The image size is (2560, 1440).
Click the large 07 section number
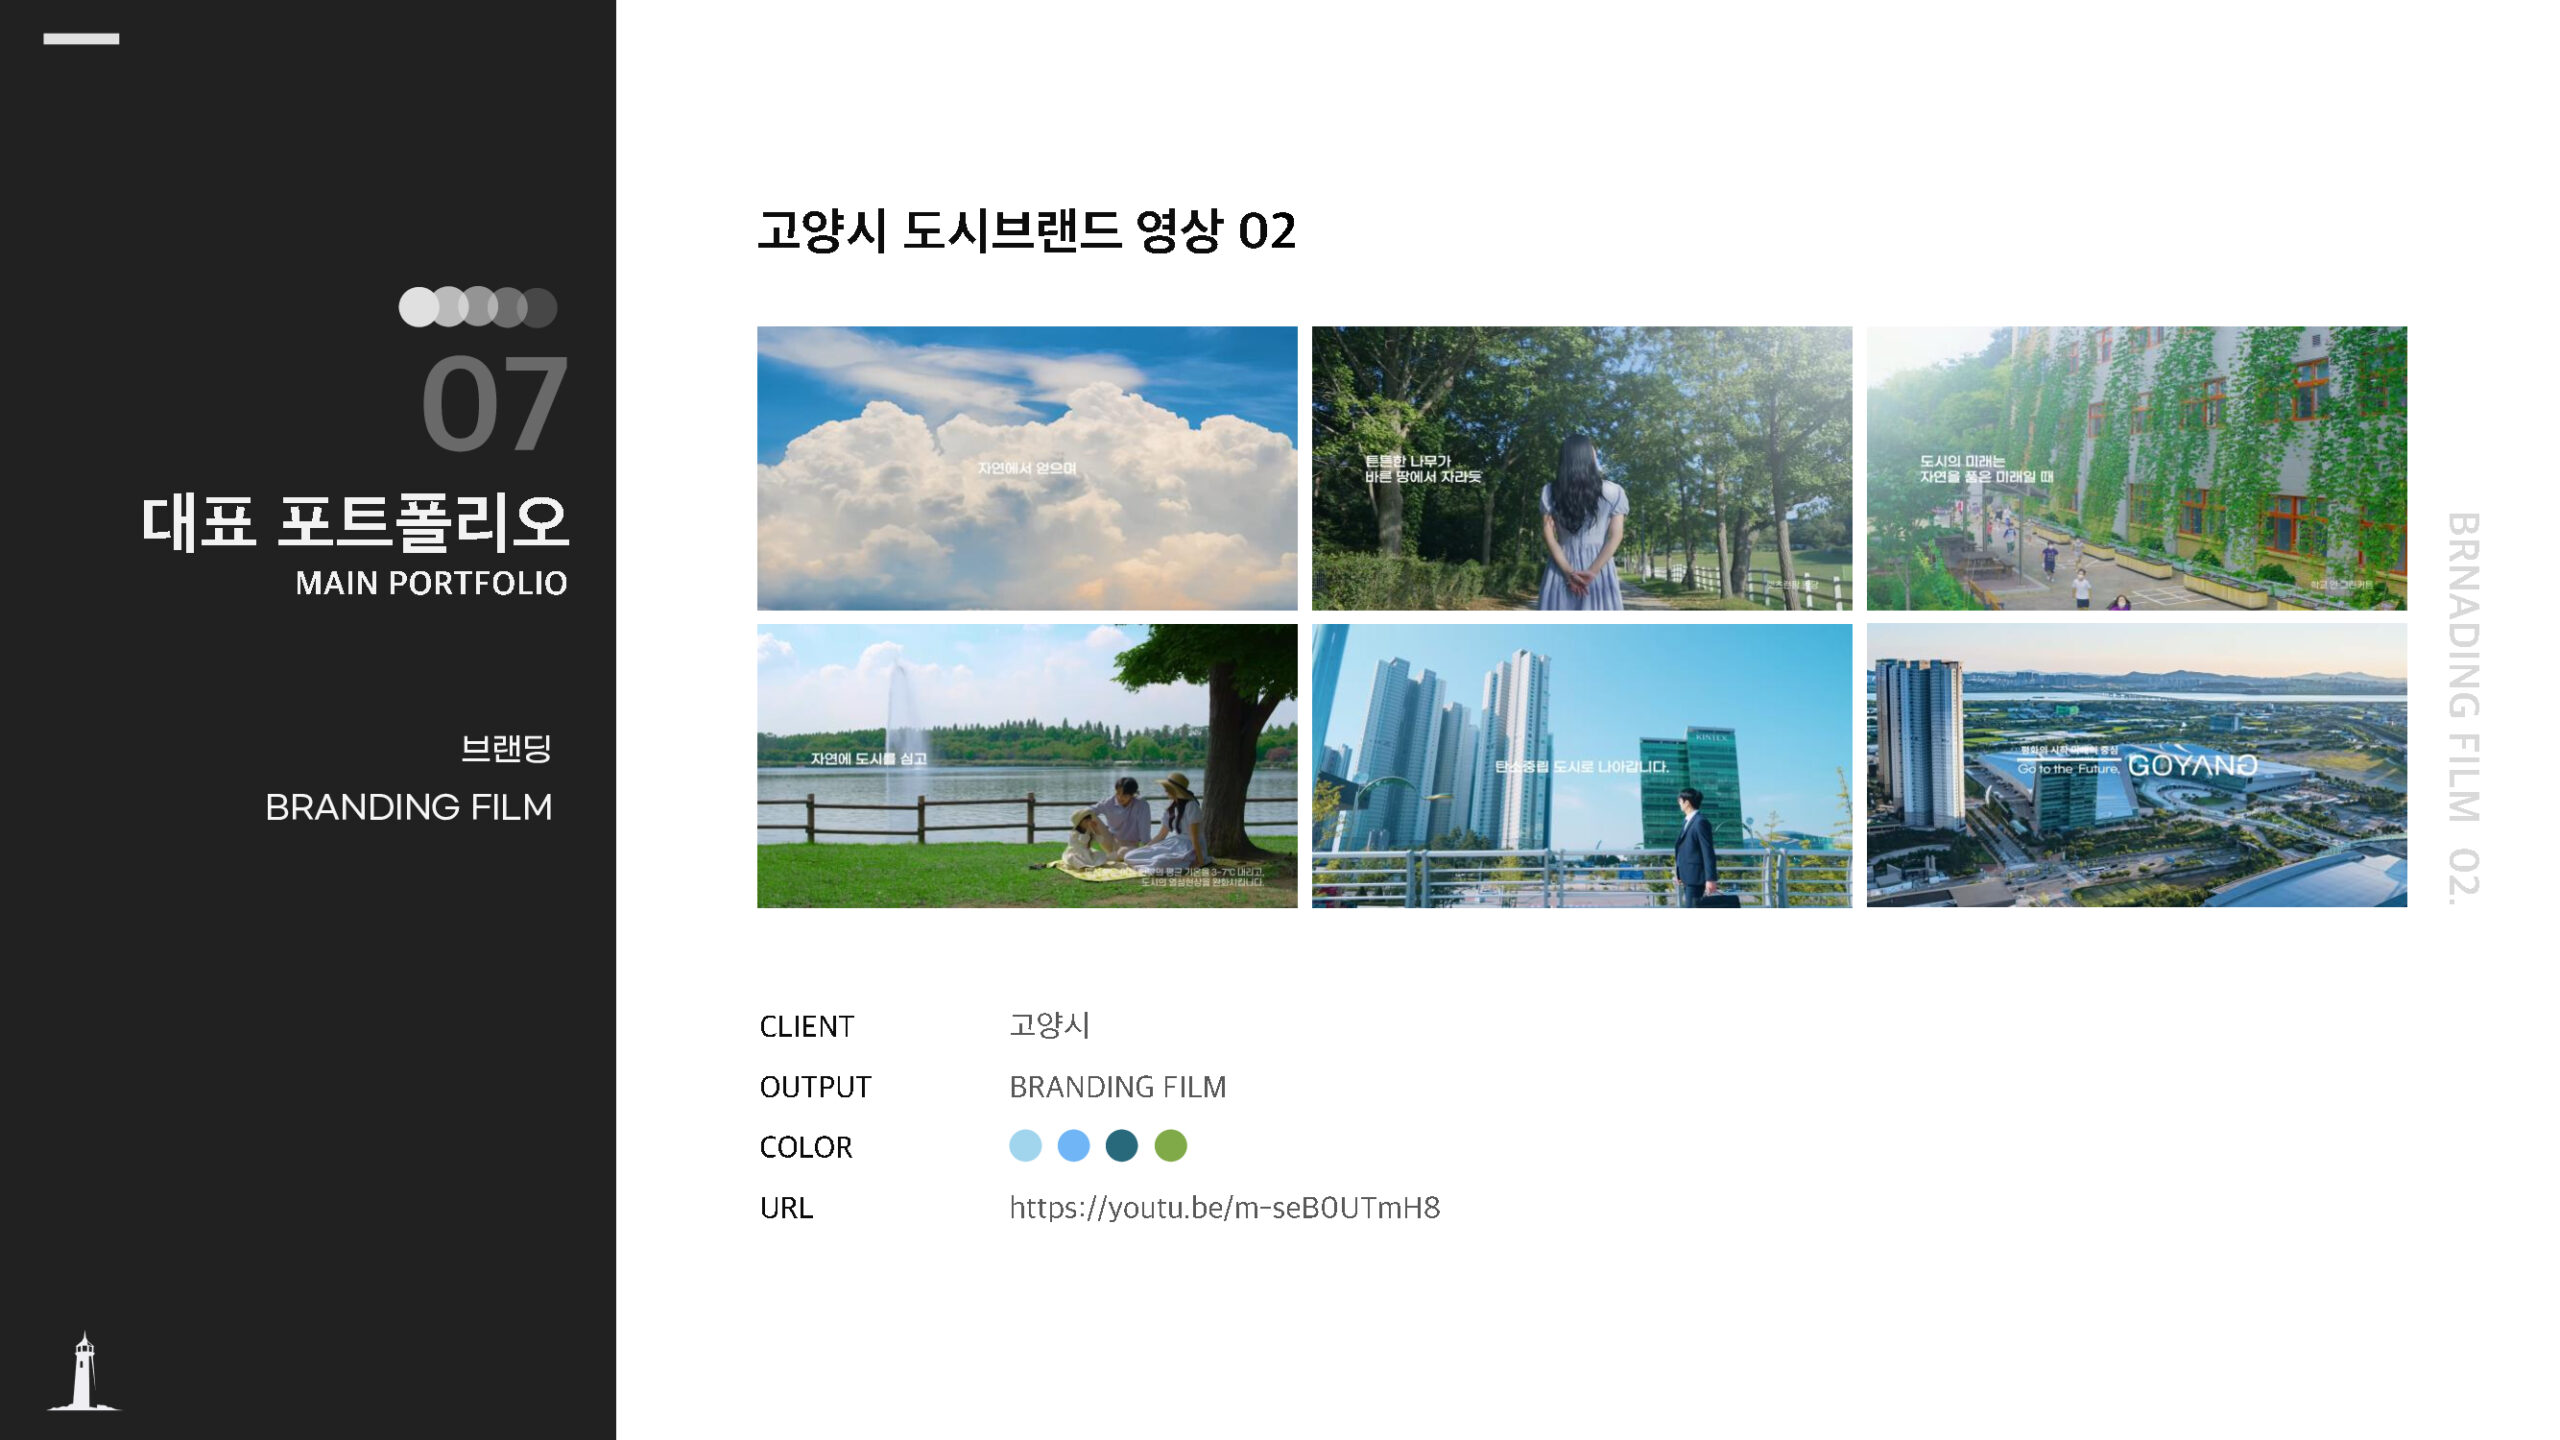(494, 404)
